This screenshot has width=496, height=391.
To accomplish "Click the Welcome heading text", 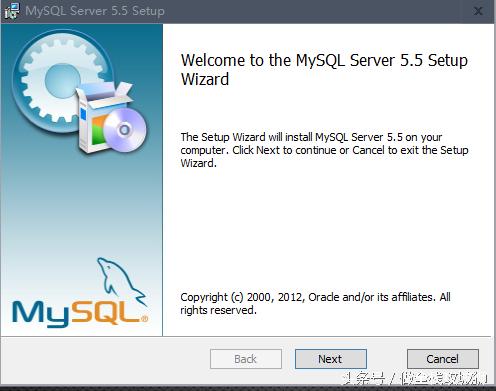I will (x=324, y=70).
